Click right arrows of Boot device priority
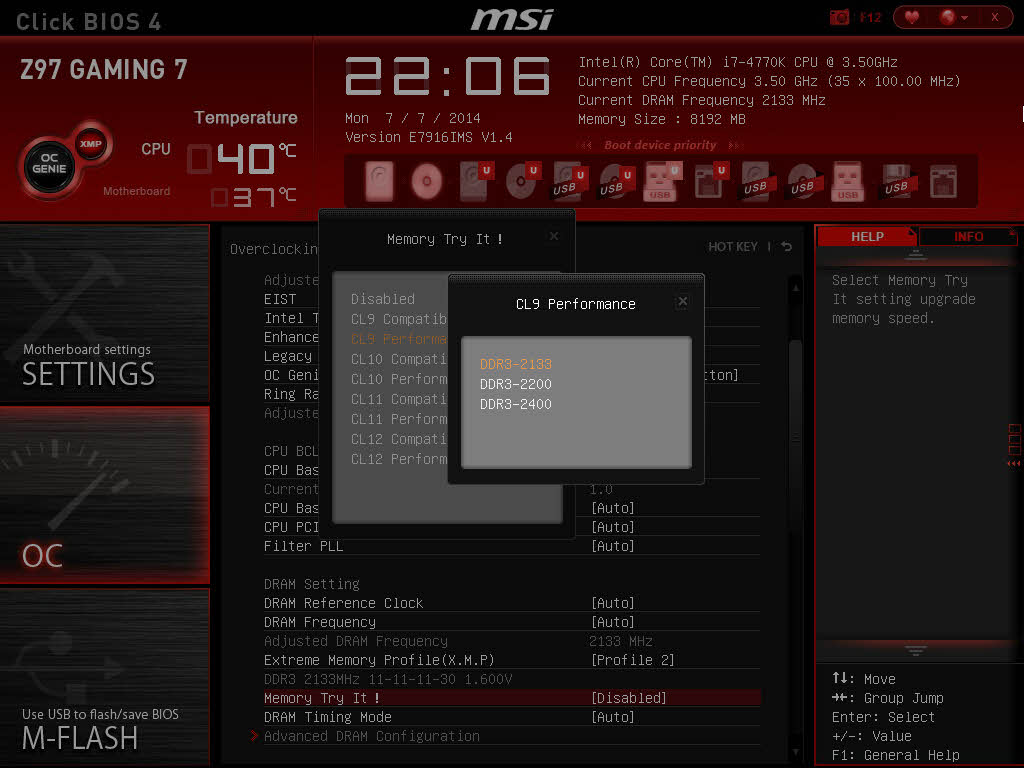This screenshot has height=768, width=1024. 735,145
